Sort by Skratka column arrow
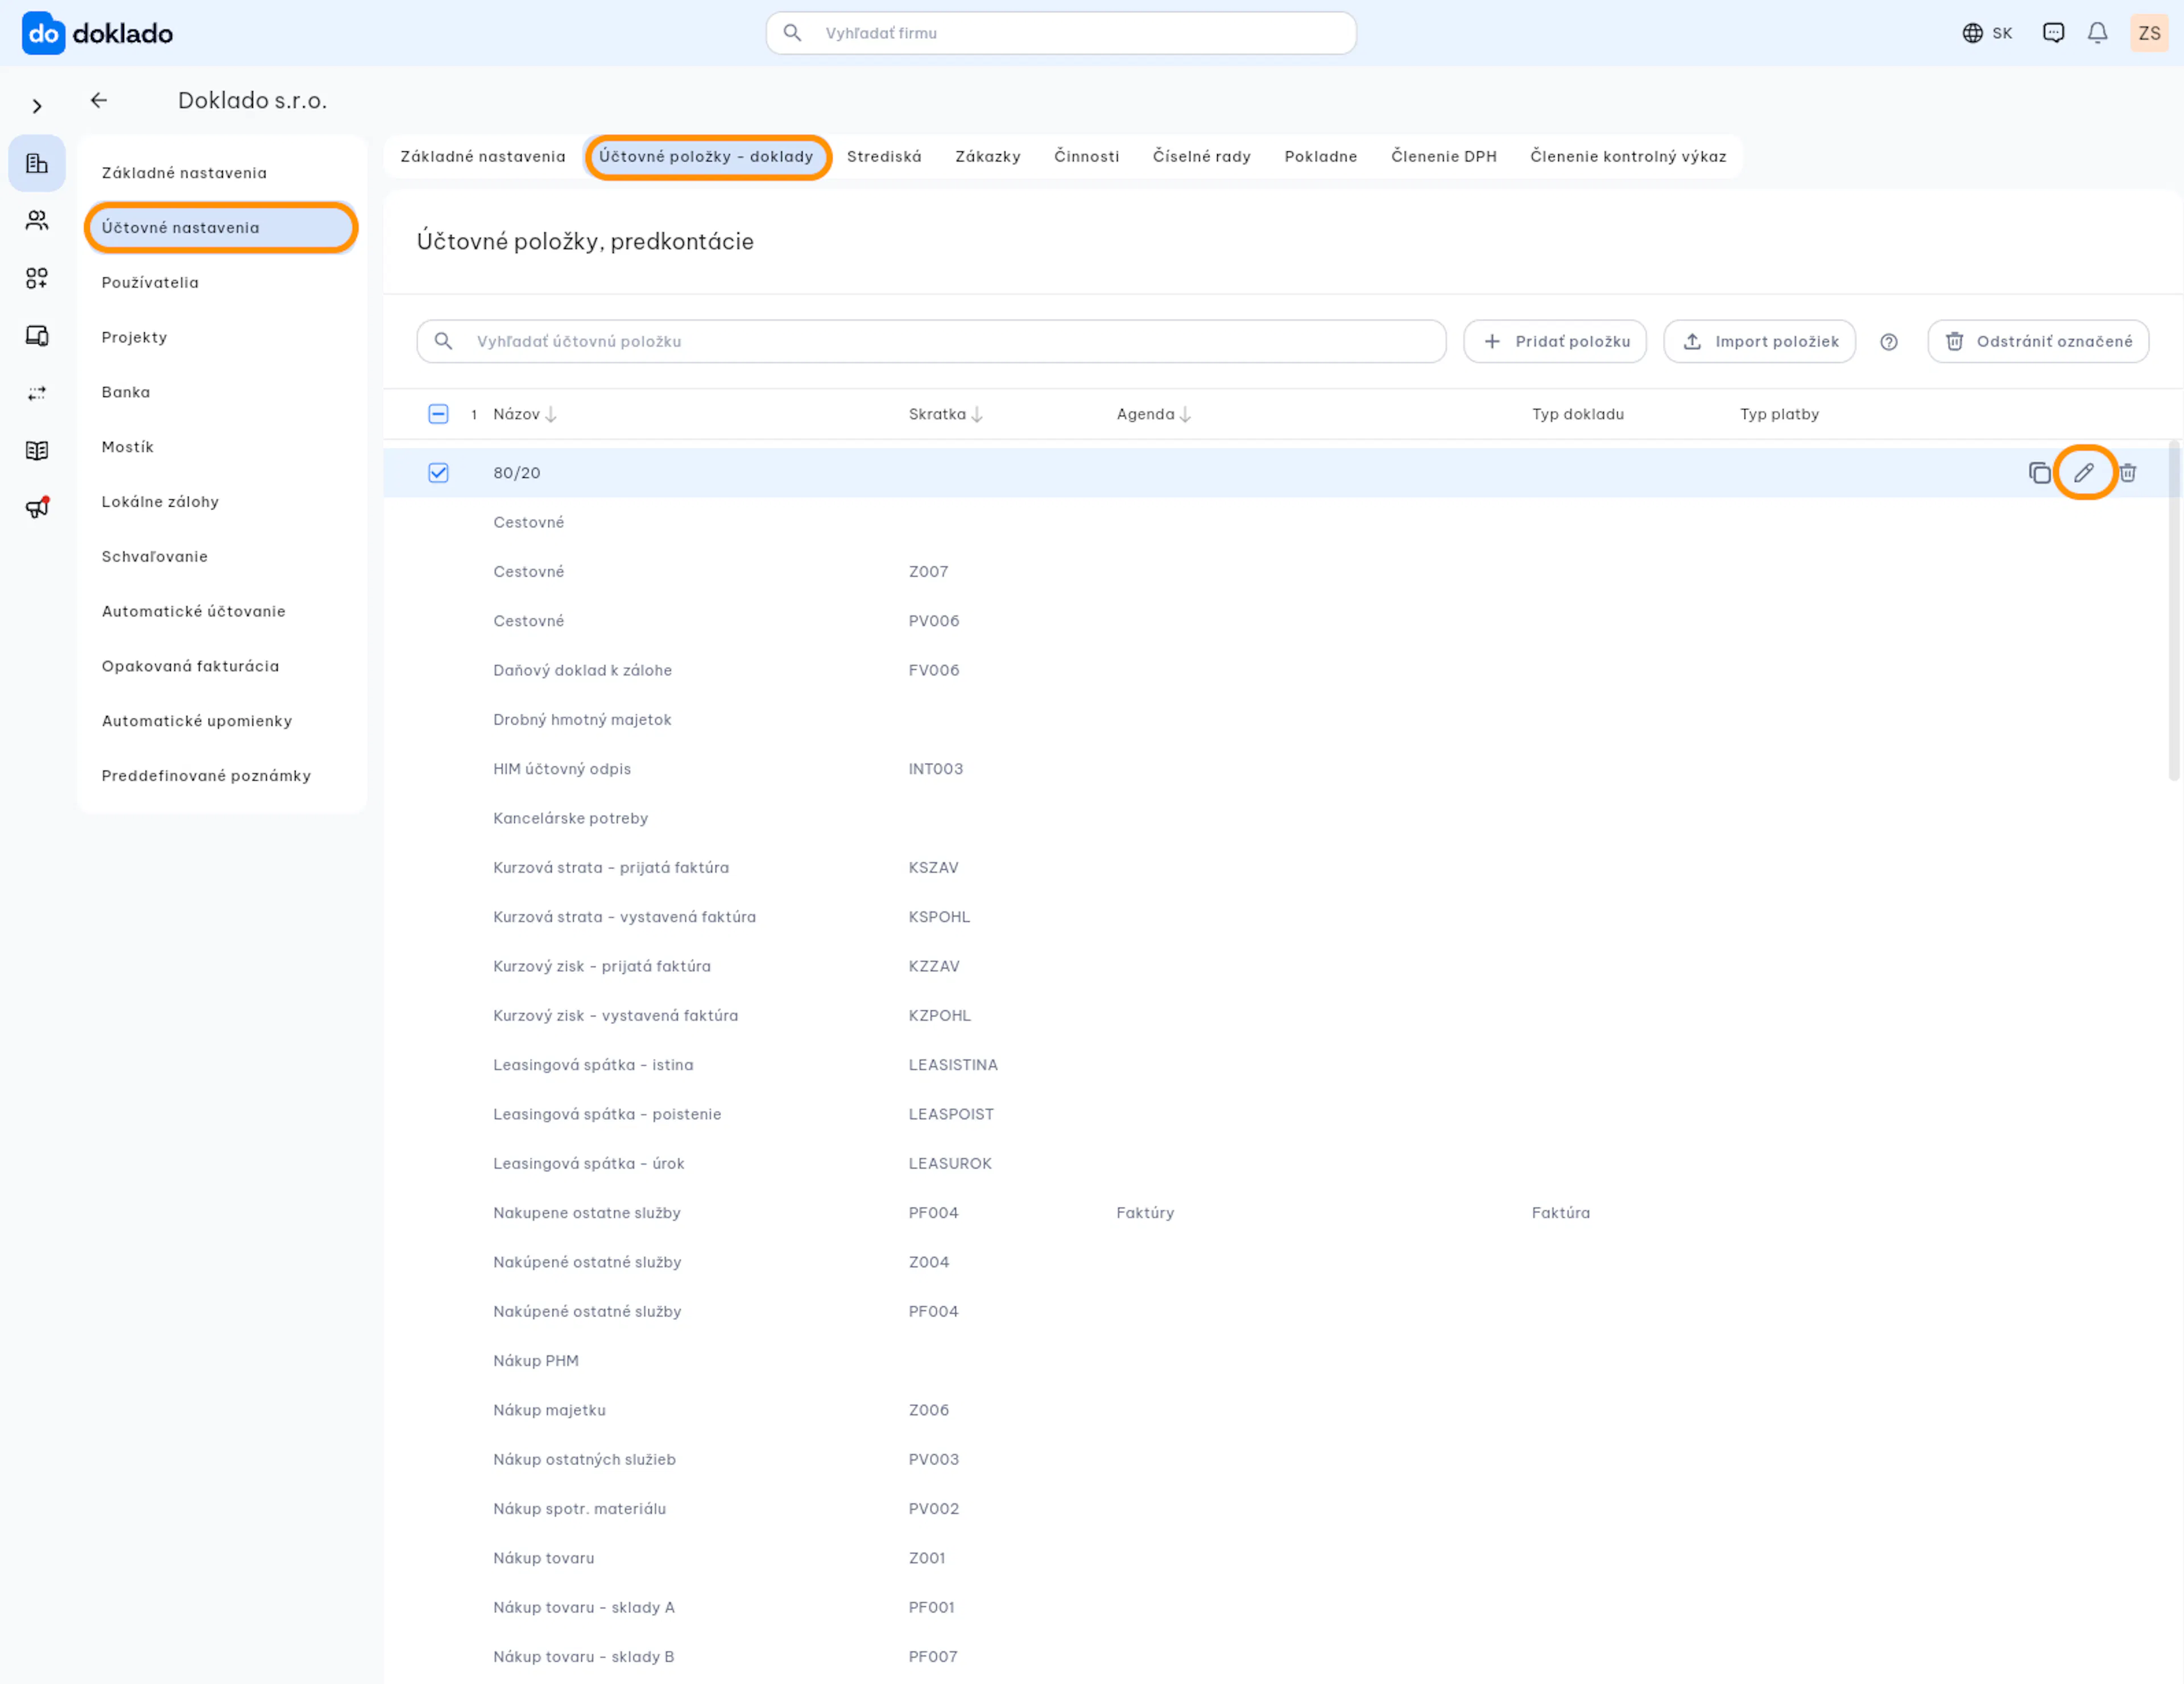The width and height of the screenshot is (2184, 1684). (x=977, y=414)
